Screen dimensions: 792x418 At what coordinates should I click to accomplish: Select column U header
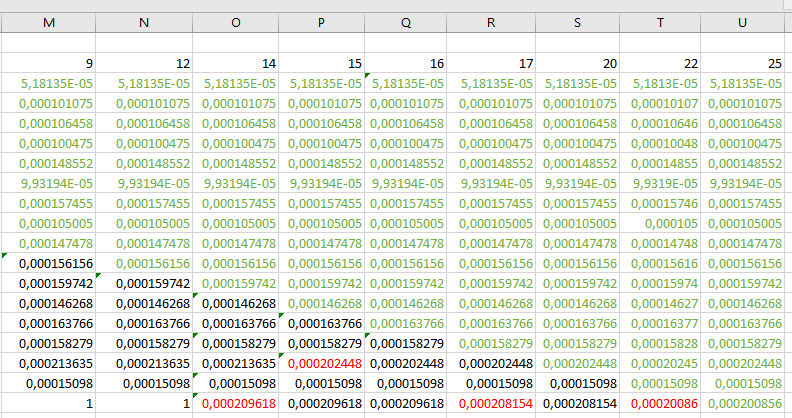[x=742, y=23]
